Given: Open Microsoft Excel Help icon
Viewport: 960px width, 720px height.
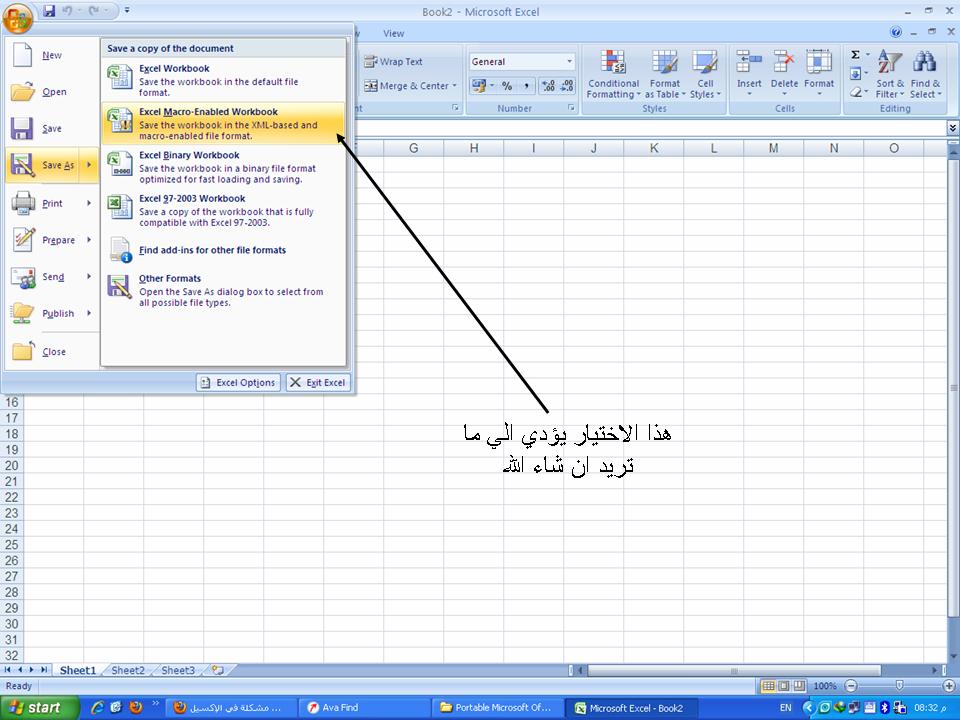Looking at the screenshot, I should pos(896,32).
